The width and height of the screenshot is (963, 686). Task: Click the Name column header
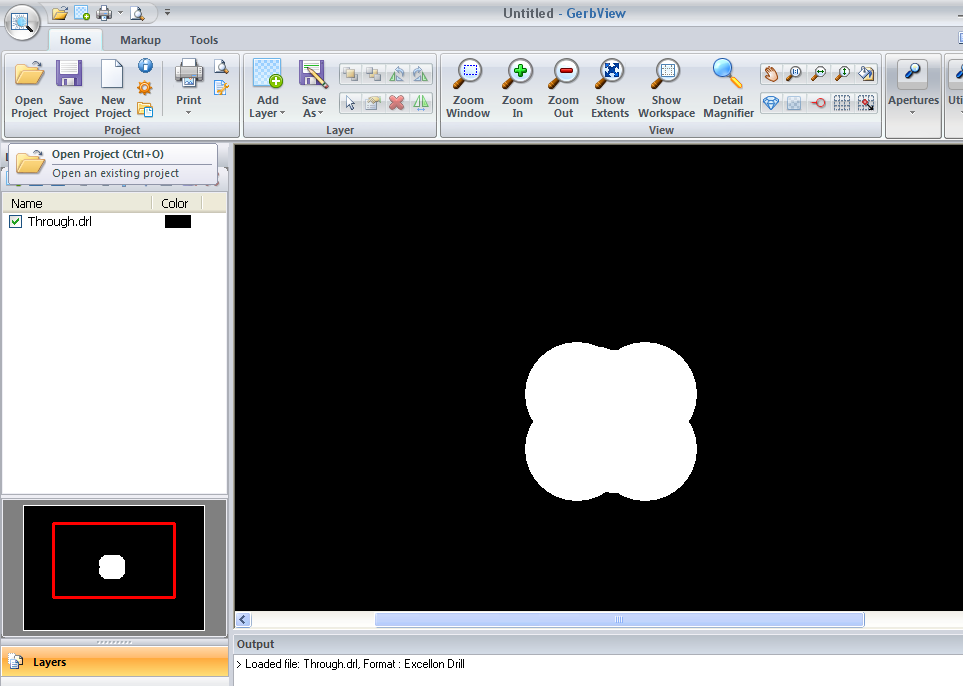pyautogui.click(x=77, y=203)
